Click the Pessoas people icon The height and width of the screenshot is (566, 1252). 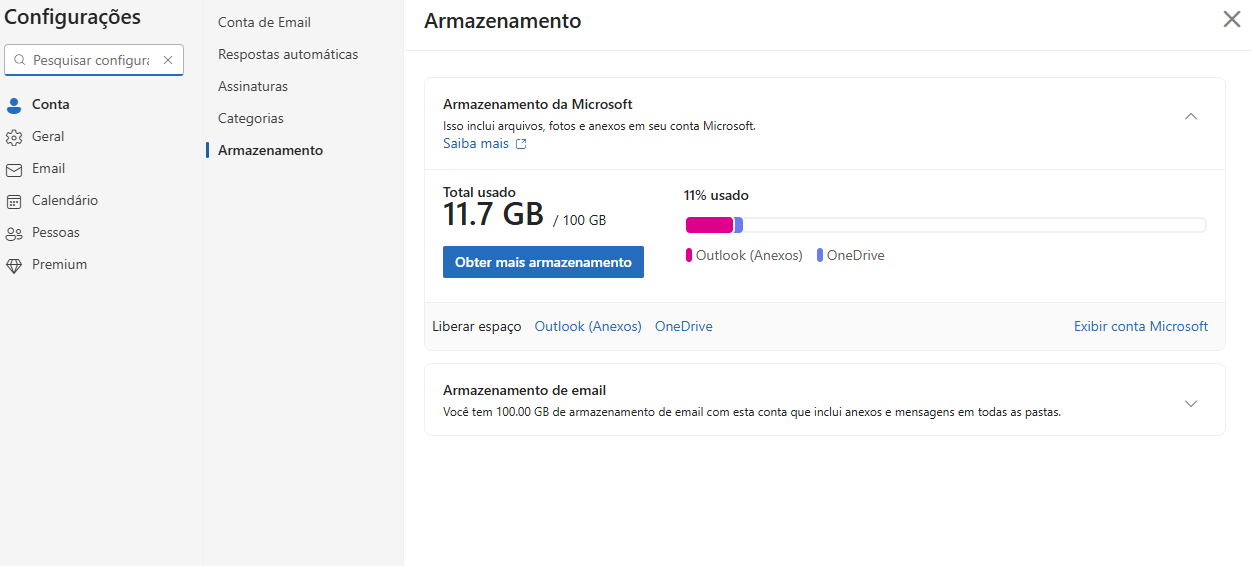pyautogui.click(x=14, y=233)
